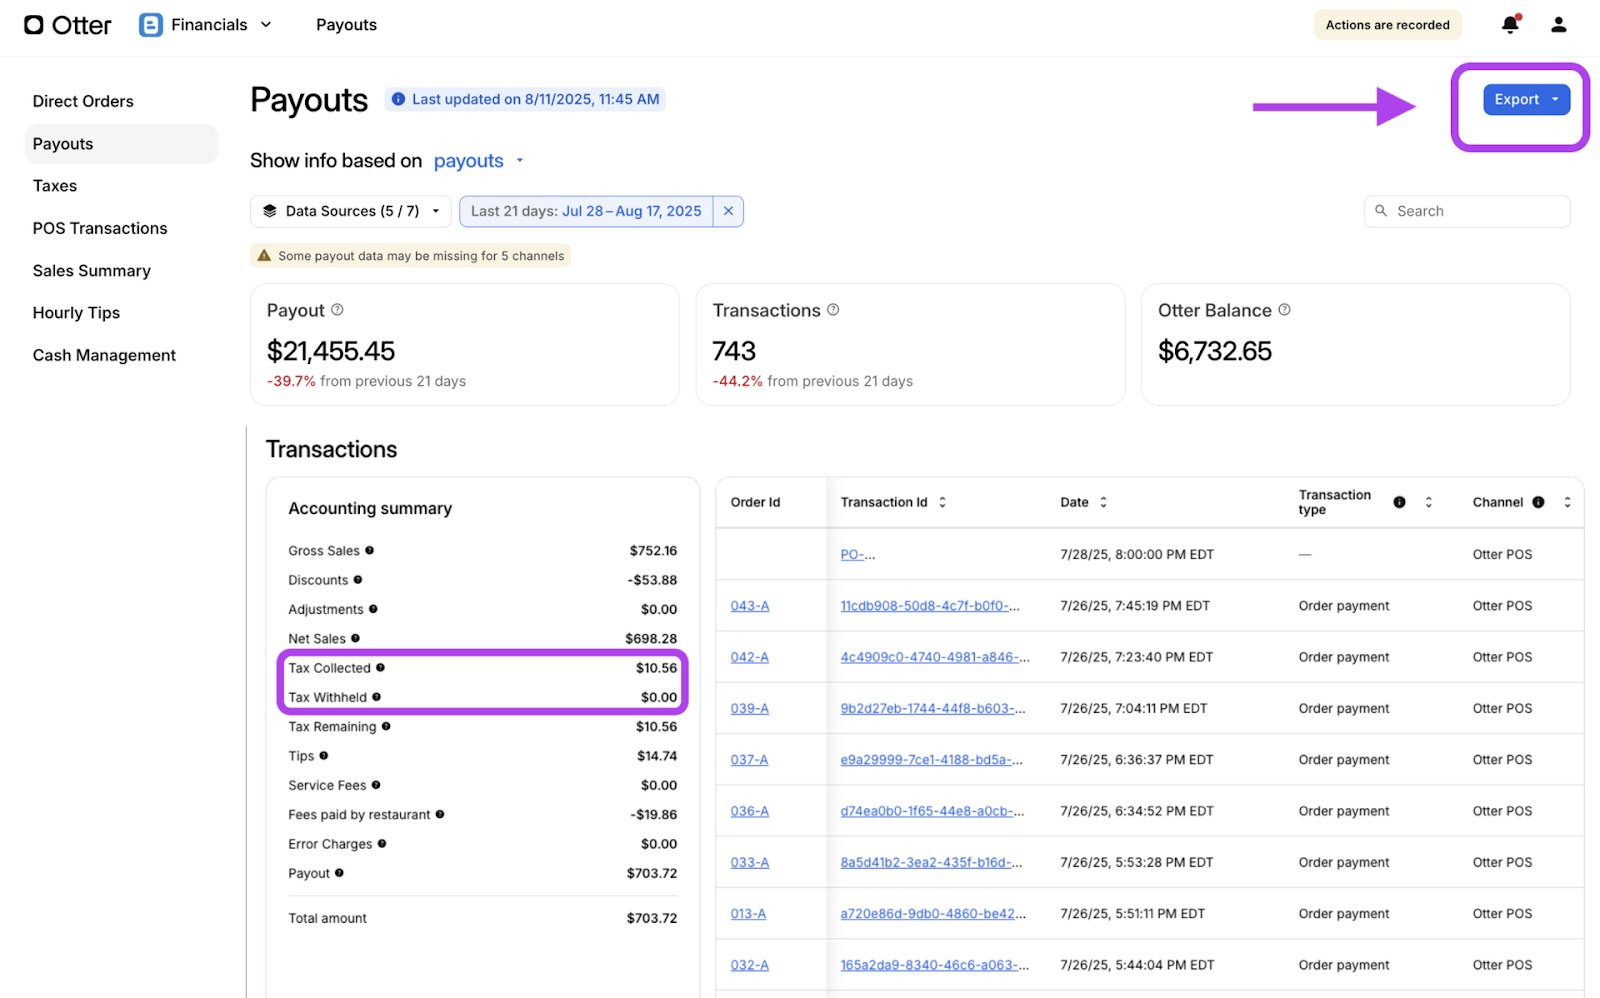Click info icon beside Payout card title

[x=337, y=310]
